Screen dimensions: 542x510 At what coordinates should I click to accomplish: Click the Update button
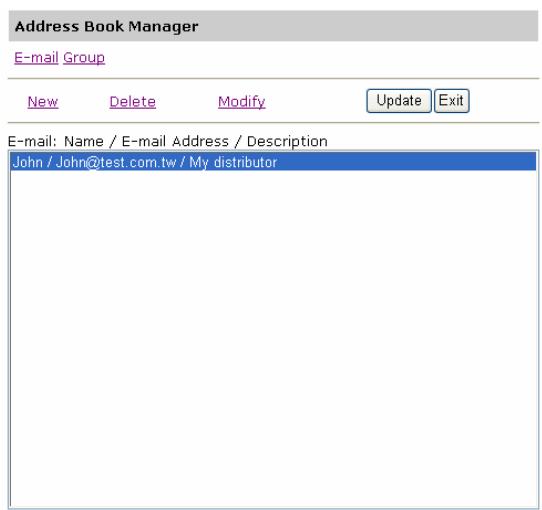pyautogui.click(x=399, y=101)
